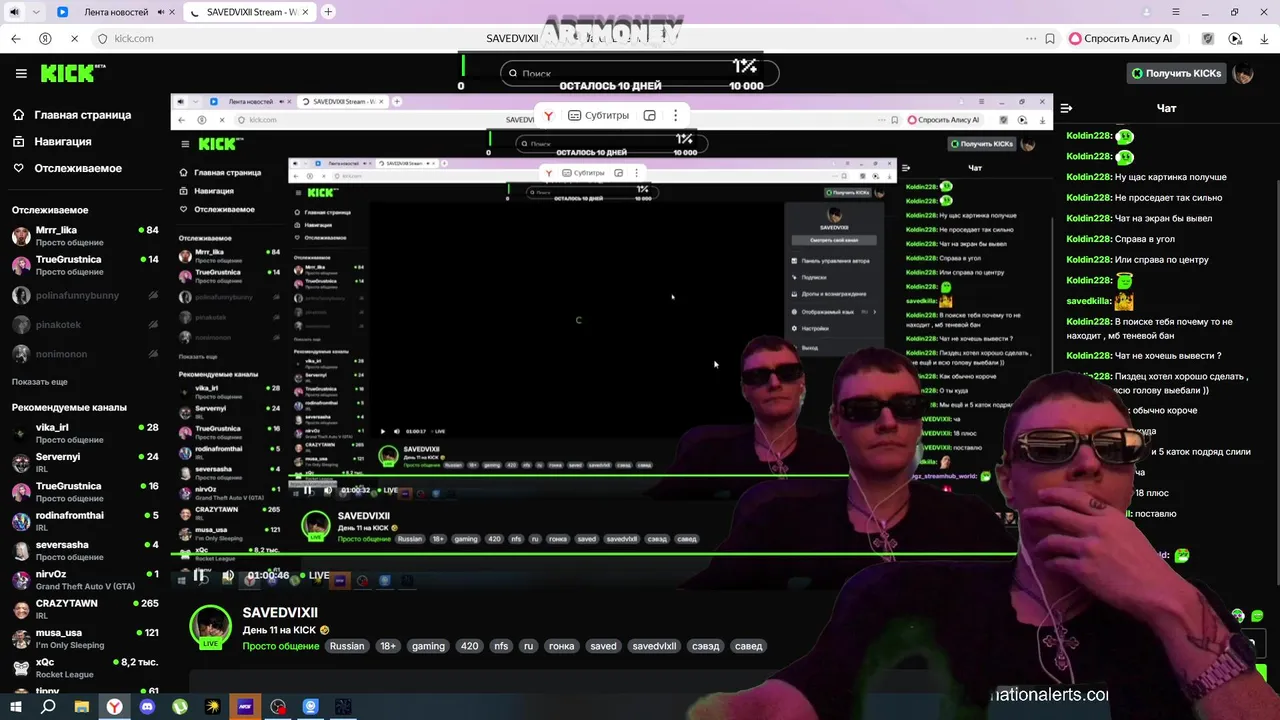
Task: Open Навигация in the sidebar
Action: pyautogui.click(x=62, y=142)
